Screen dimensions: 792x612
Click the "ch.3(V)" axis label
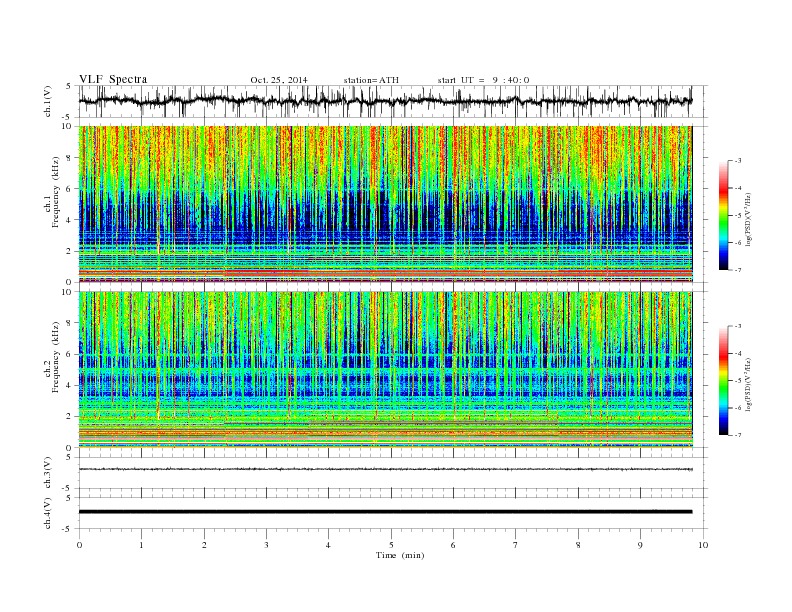click(x=48, y=473)
